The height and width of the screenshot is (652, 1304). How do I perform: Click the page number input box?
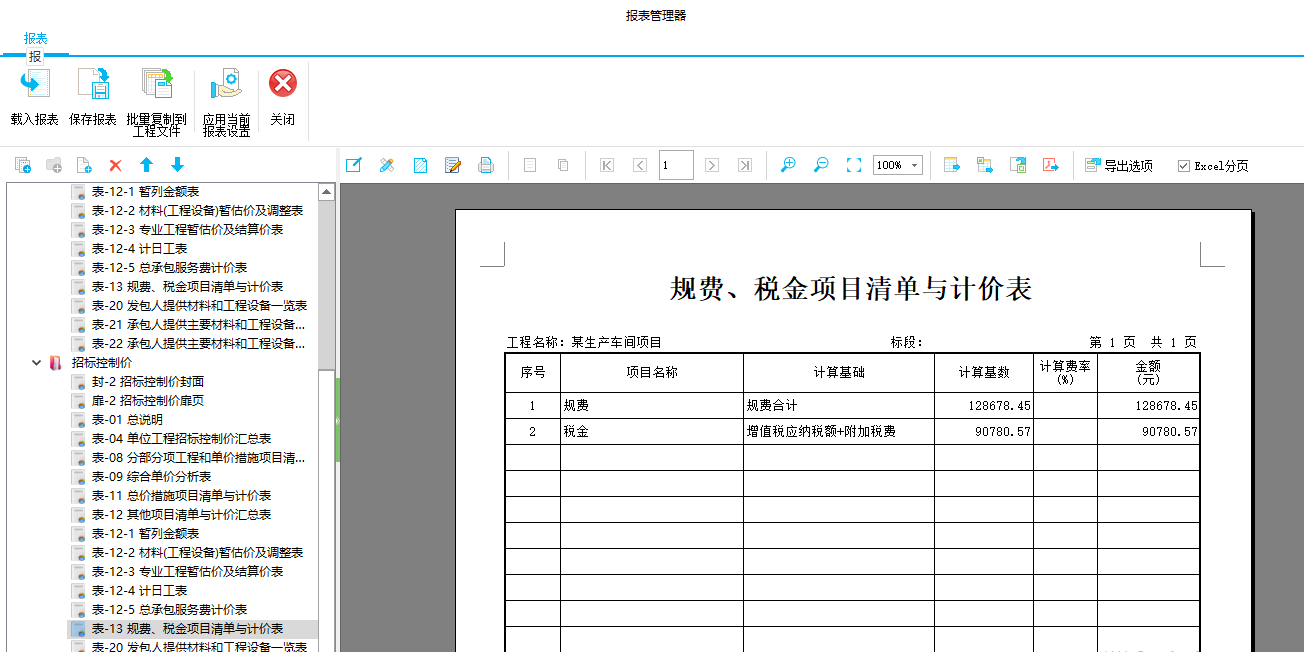pyautogui.click(x=676, y=165)
